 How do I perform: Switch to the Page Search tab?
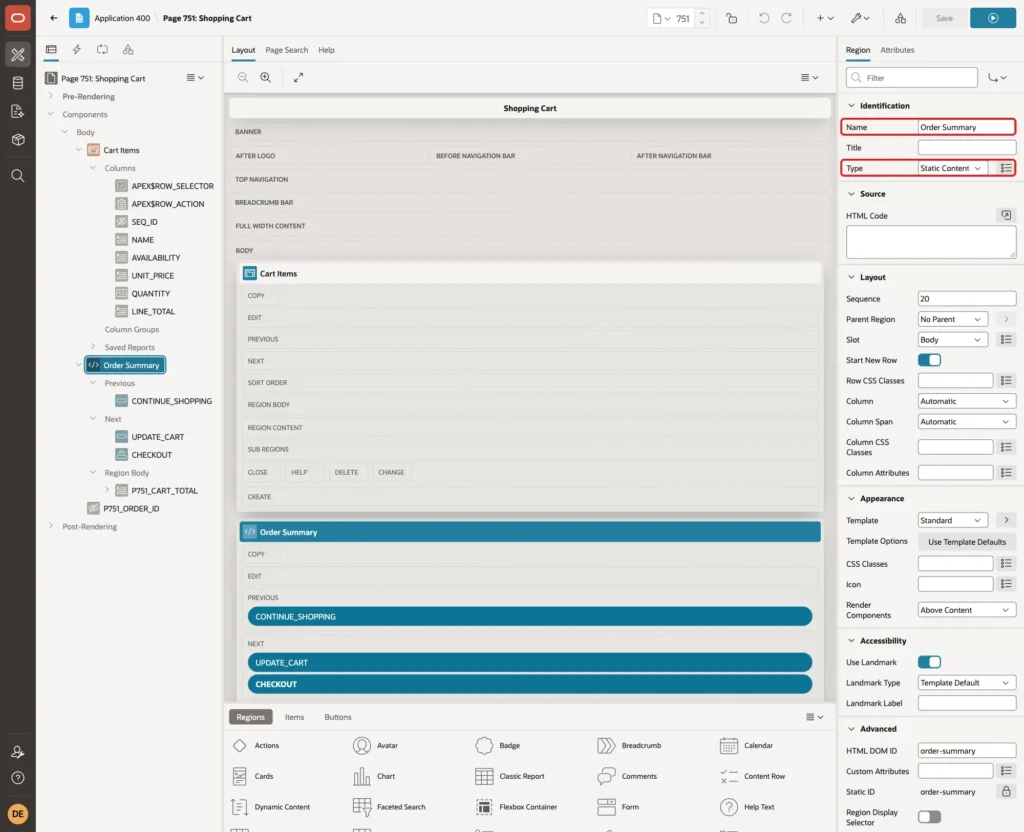(x=286, y=50)
